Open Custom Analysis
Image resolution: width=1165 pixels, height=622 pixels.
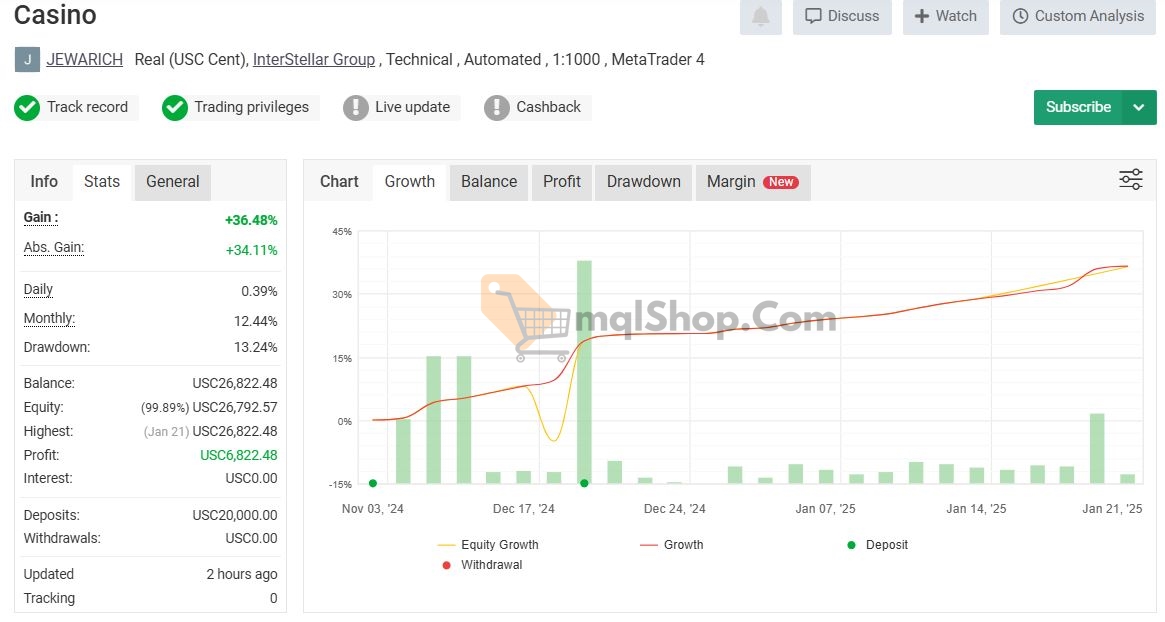point(1078,16)
